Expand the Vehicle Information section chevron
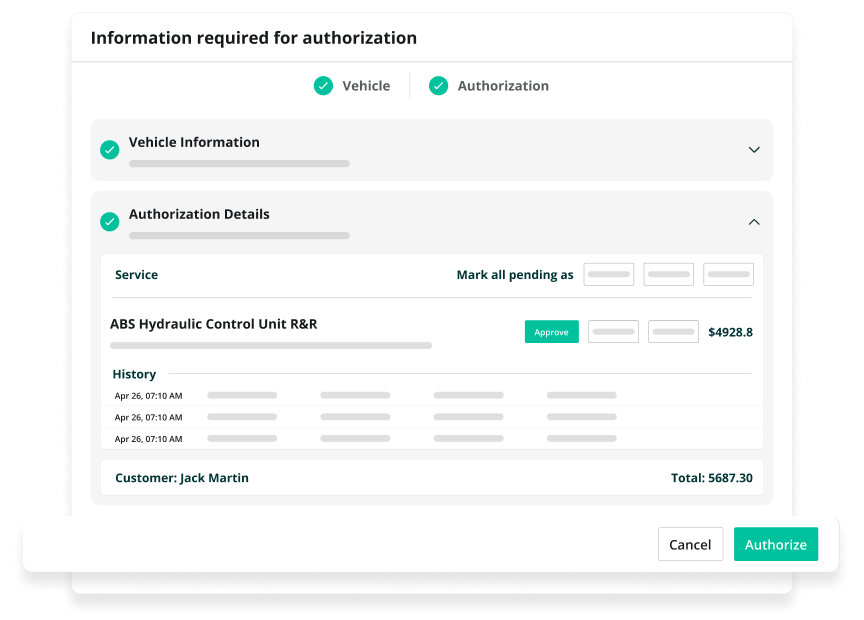The height and width of the screenshot is (620, 864). [754, 150]
